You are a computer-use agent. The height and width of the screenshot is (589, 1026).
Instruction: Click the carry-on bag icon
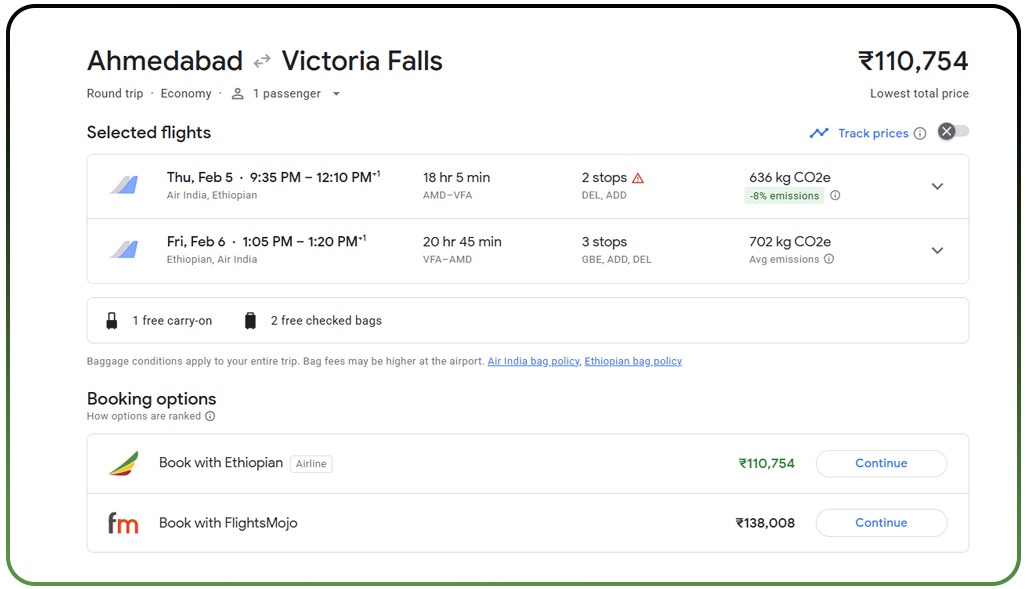pos(112,320)
